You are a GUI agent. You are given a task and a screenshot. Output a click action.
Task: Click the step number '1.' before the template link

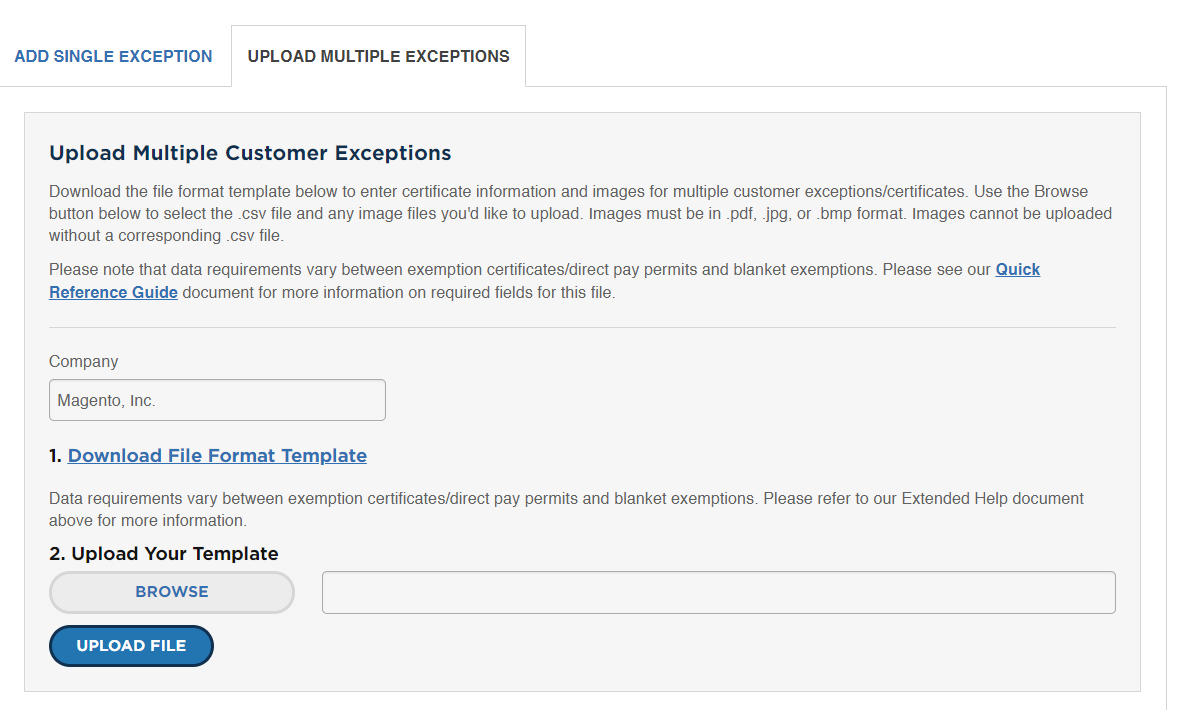(x=55, y=455)
